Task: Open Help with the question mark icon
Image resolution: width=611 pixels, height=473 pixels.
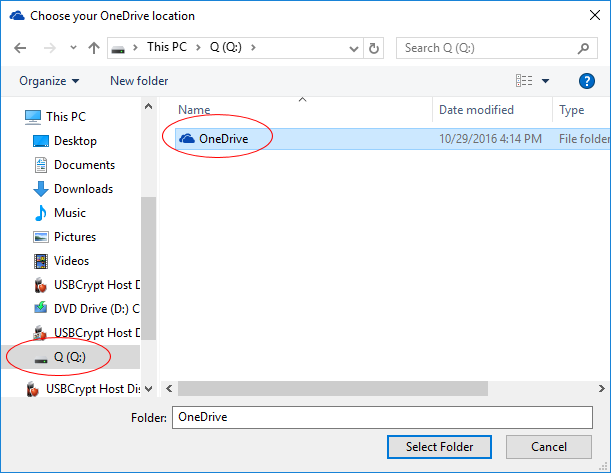Action: click(x=586, y=81)
